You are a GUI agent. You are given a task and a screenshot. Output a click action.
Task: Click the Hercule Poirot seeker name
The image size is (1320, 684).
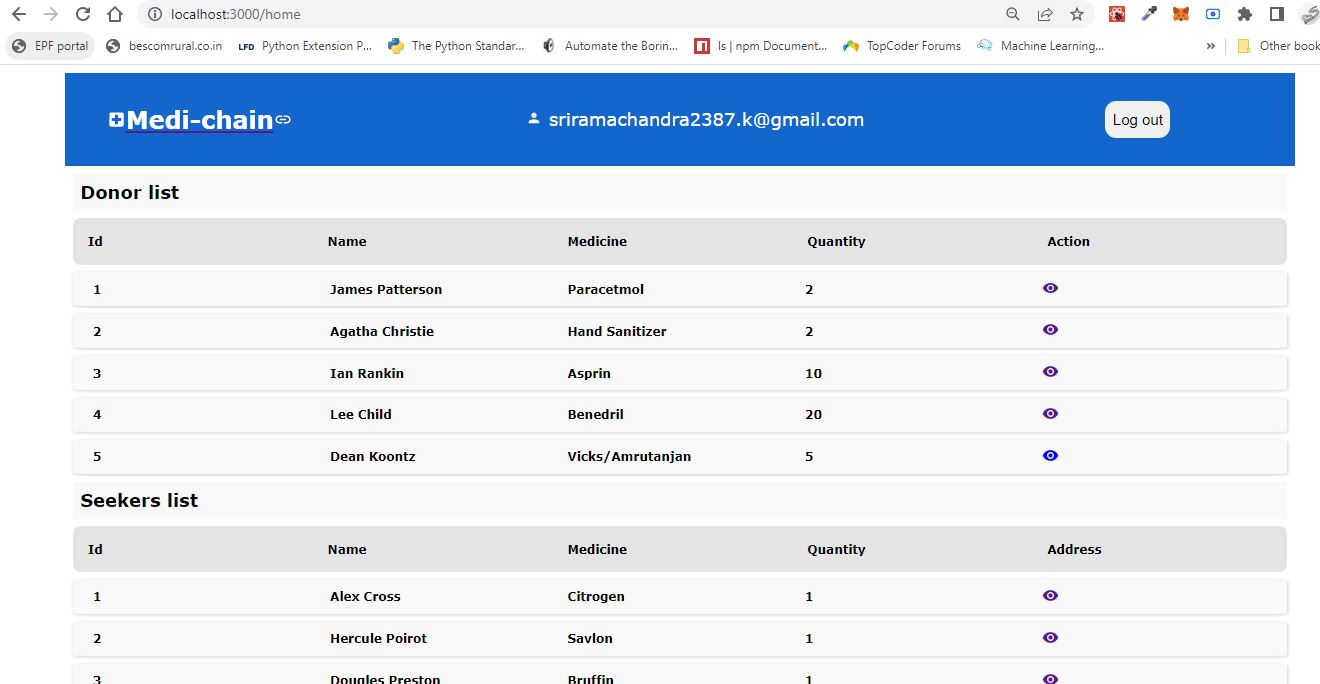pyautogui.click(x=378, y=639)
